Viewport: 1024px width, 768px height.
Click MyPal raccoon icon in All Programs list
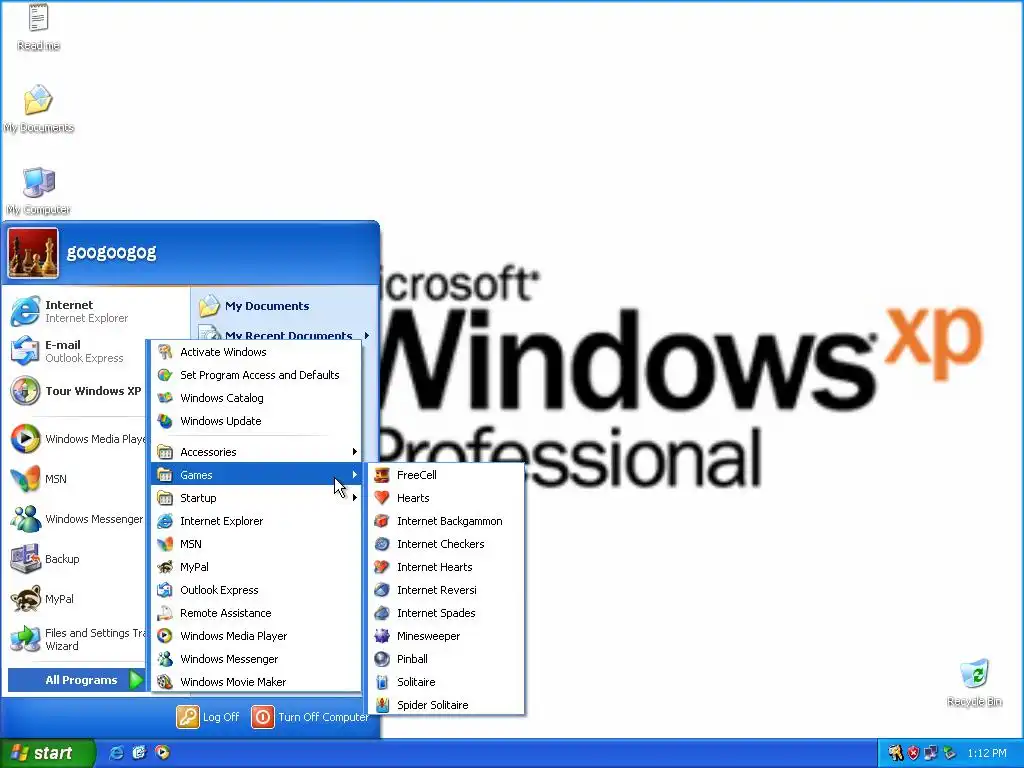pos(165,567)
